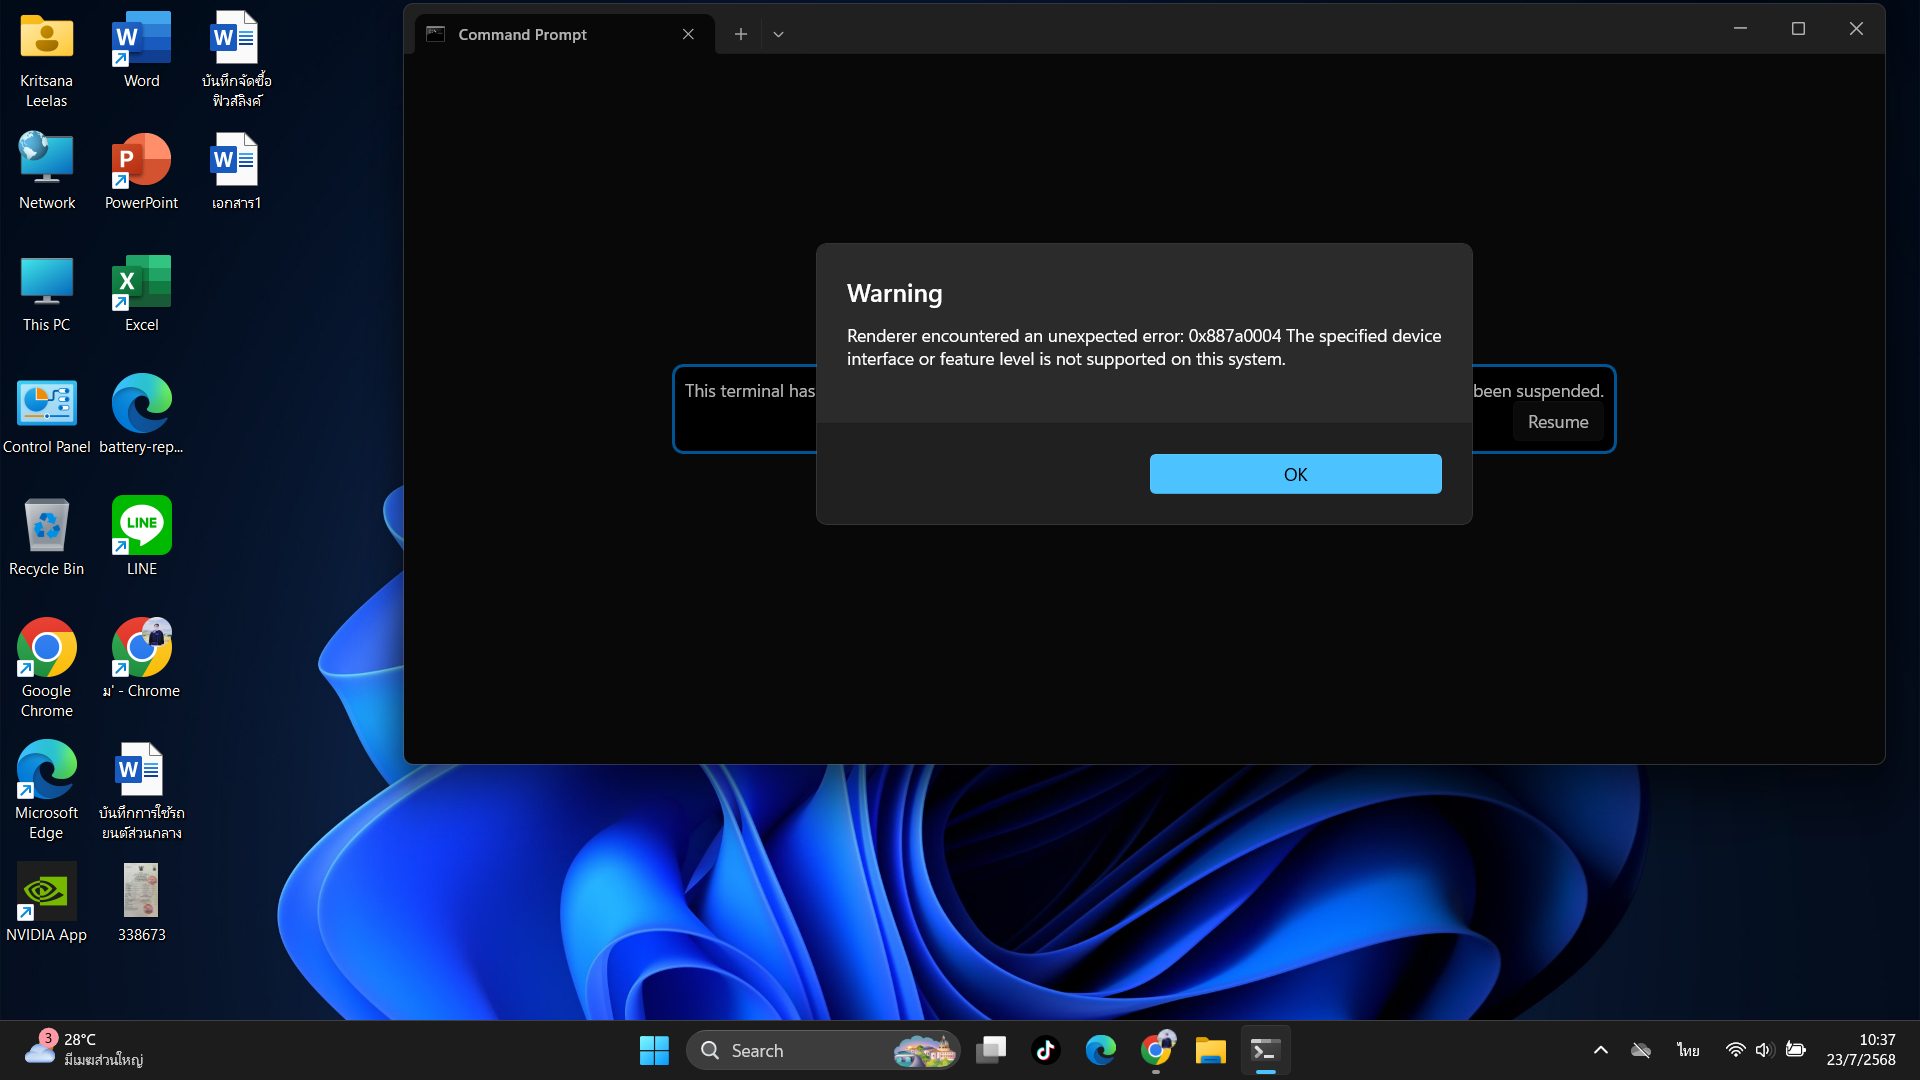This screenshot has width=1920, height=1080.
Task: Show hidden system tray icons
Action: [x=1601, y=1050]
